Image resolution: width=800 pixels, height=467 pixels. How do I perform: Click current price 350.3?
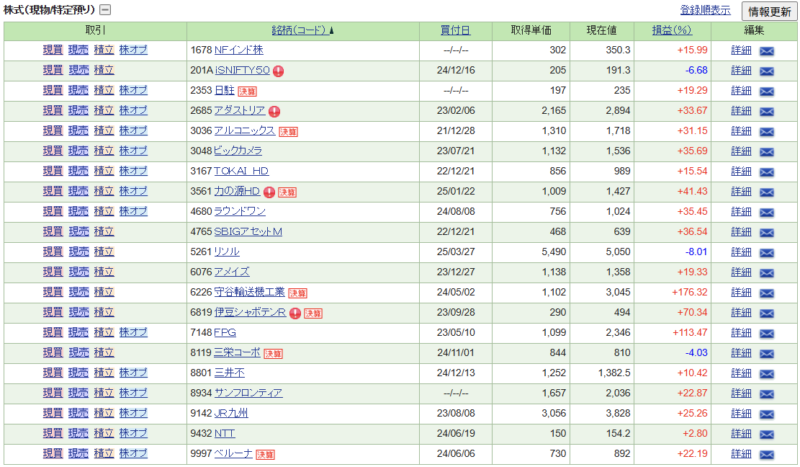click(618, 50)
